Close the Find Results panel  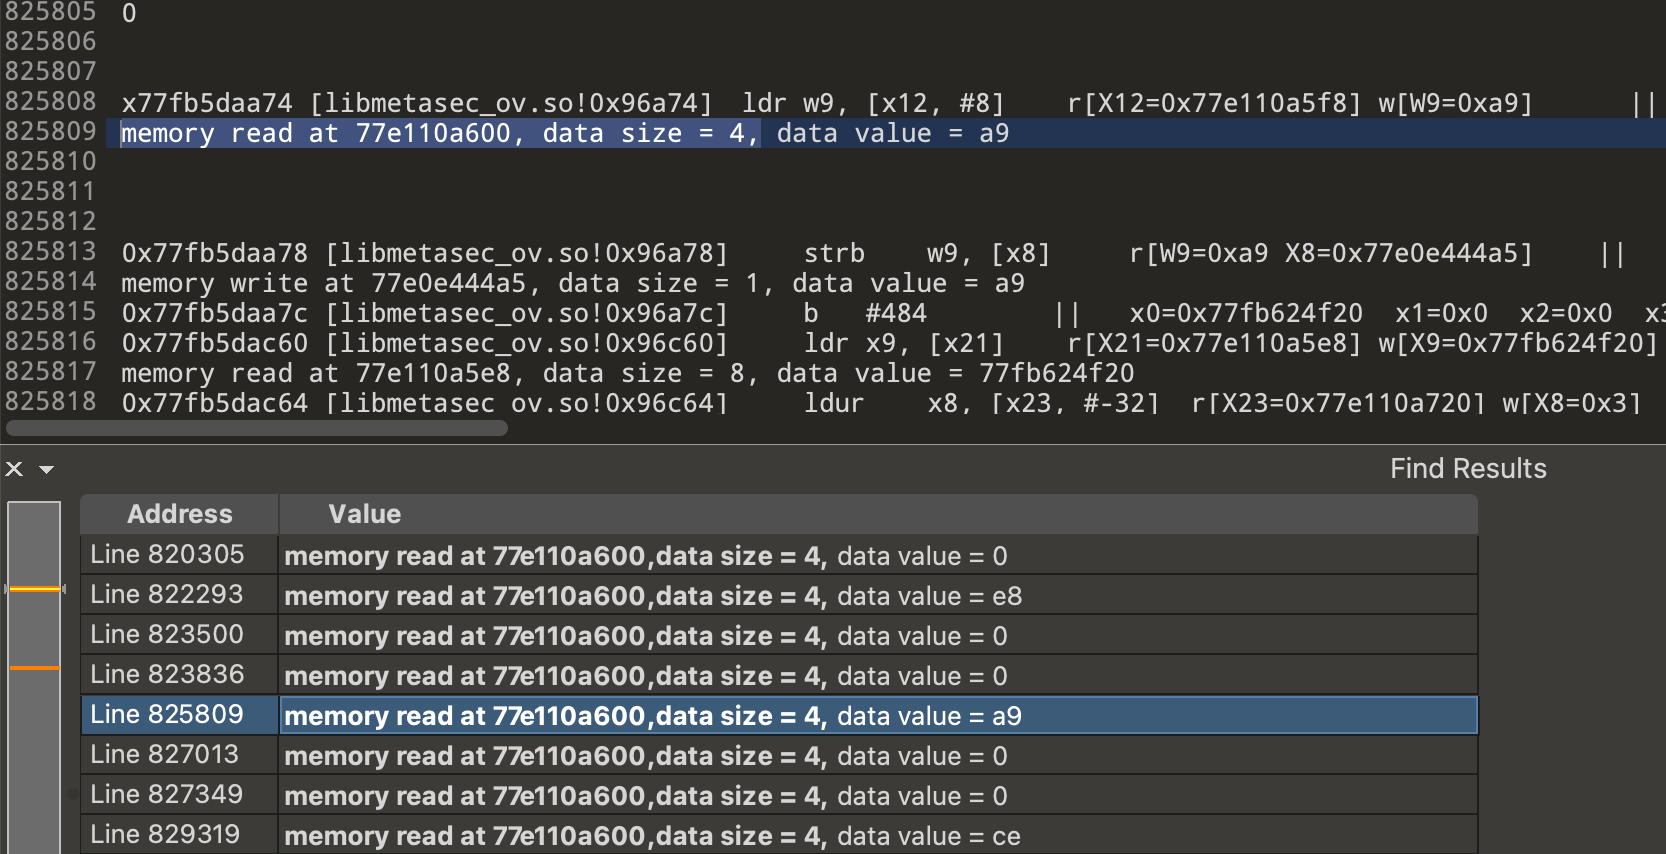[14, 469]
